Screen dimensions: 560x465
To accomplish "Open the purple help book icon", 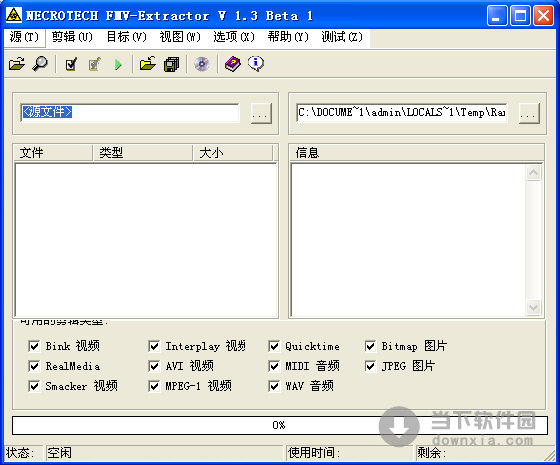I will (232, 64).
